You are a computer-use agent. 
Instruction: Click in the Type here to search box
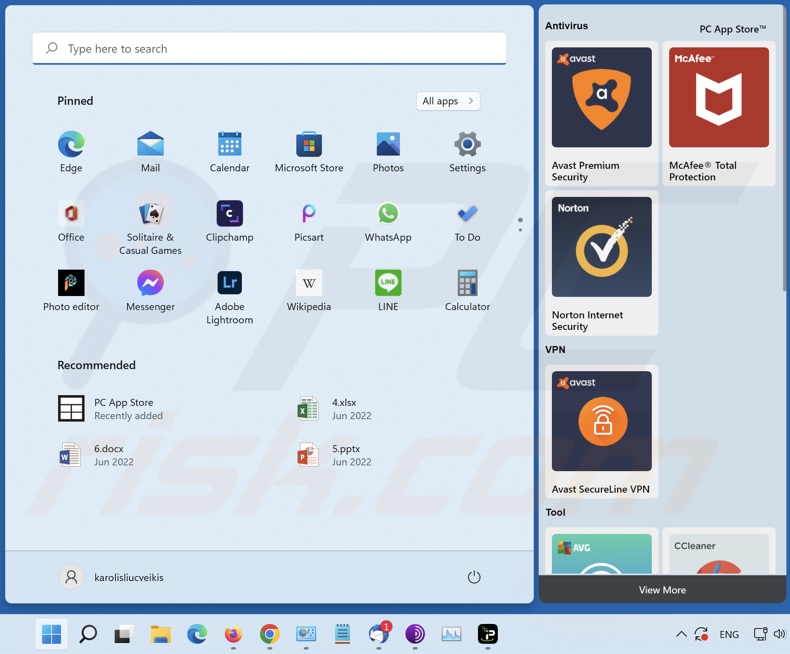point(269,48)
